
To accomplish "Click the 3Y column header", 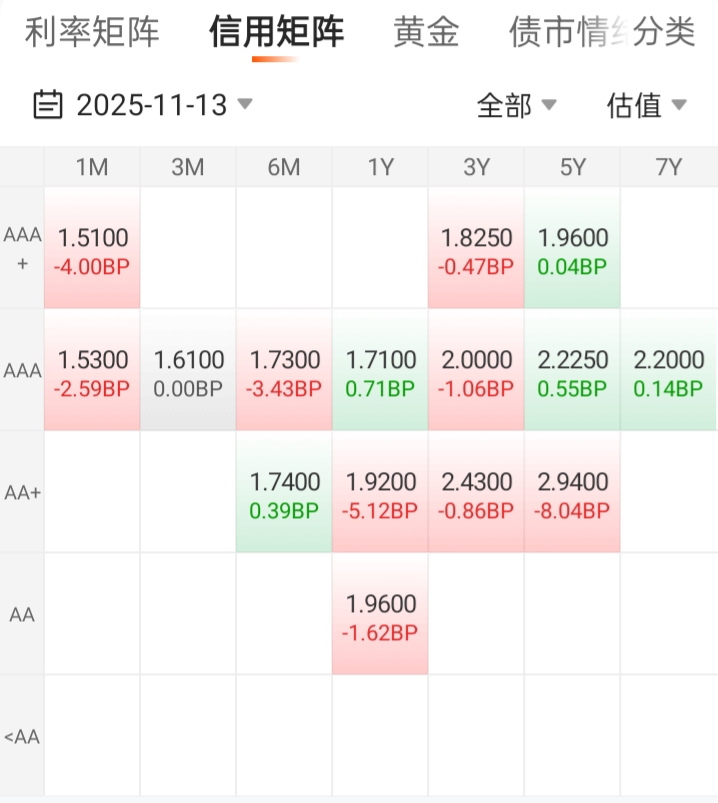I will [x=476, y=167].
